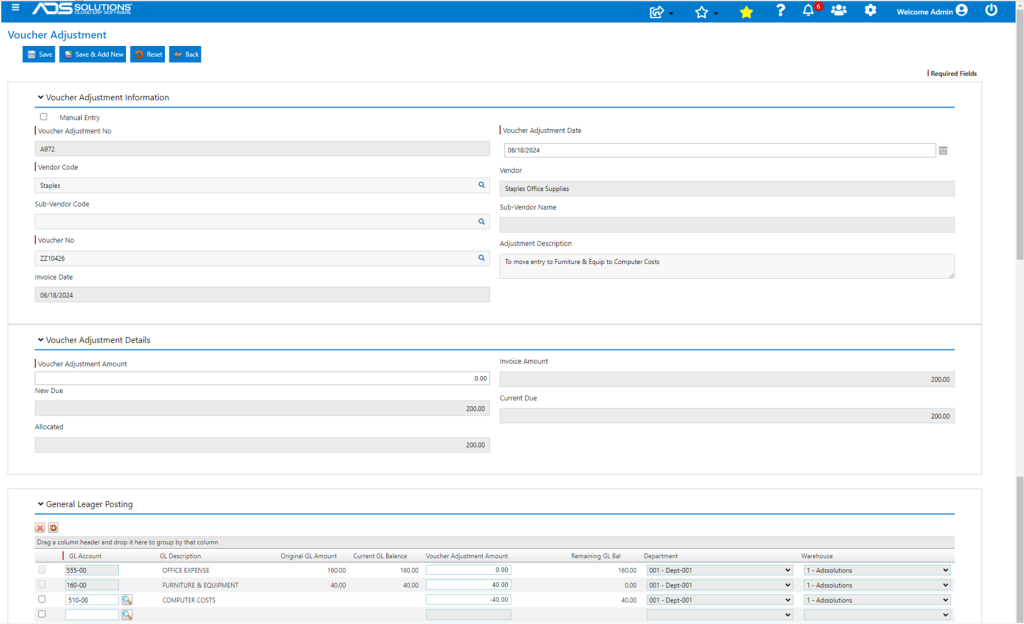Check the 555-00 row checkbox

tap(42, 570)
